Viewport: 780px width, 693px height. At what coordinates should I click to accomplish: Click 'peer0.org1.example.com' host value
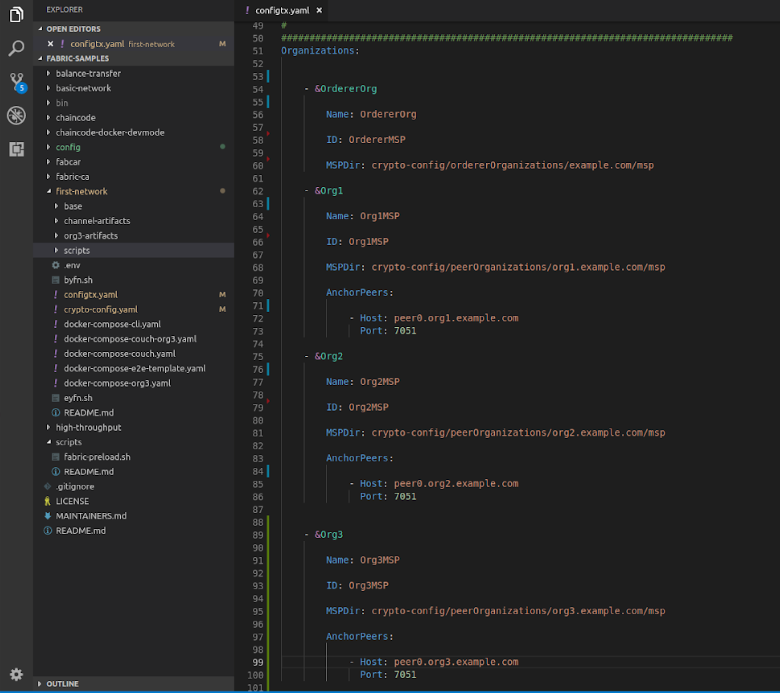tap(456, 318)
